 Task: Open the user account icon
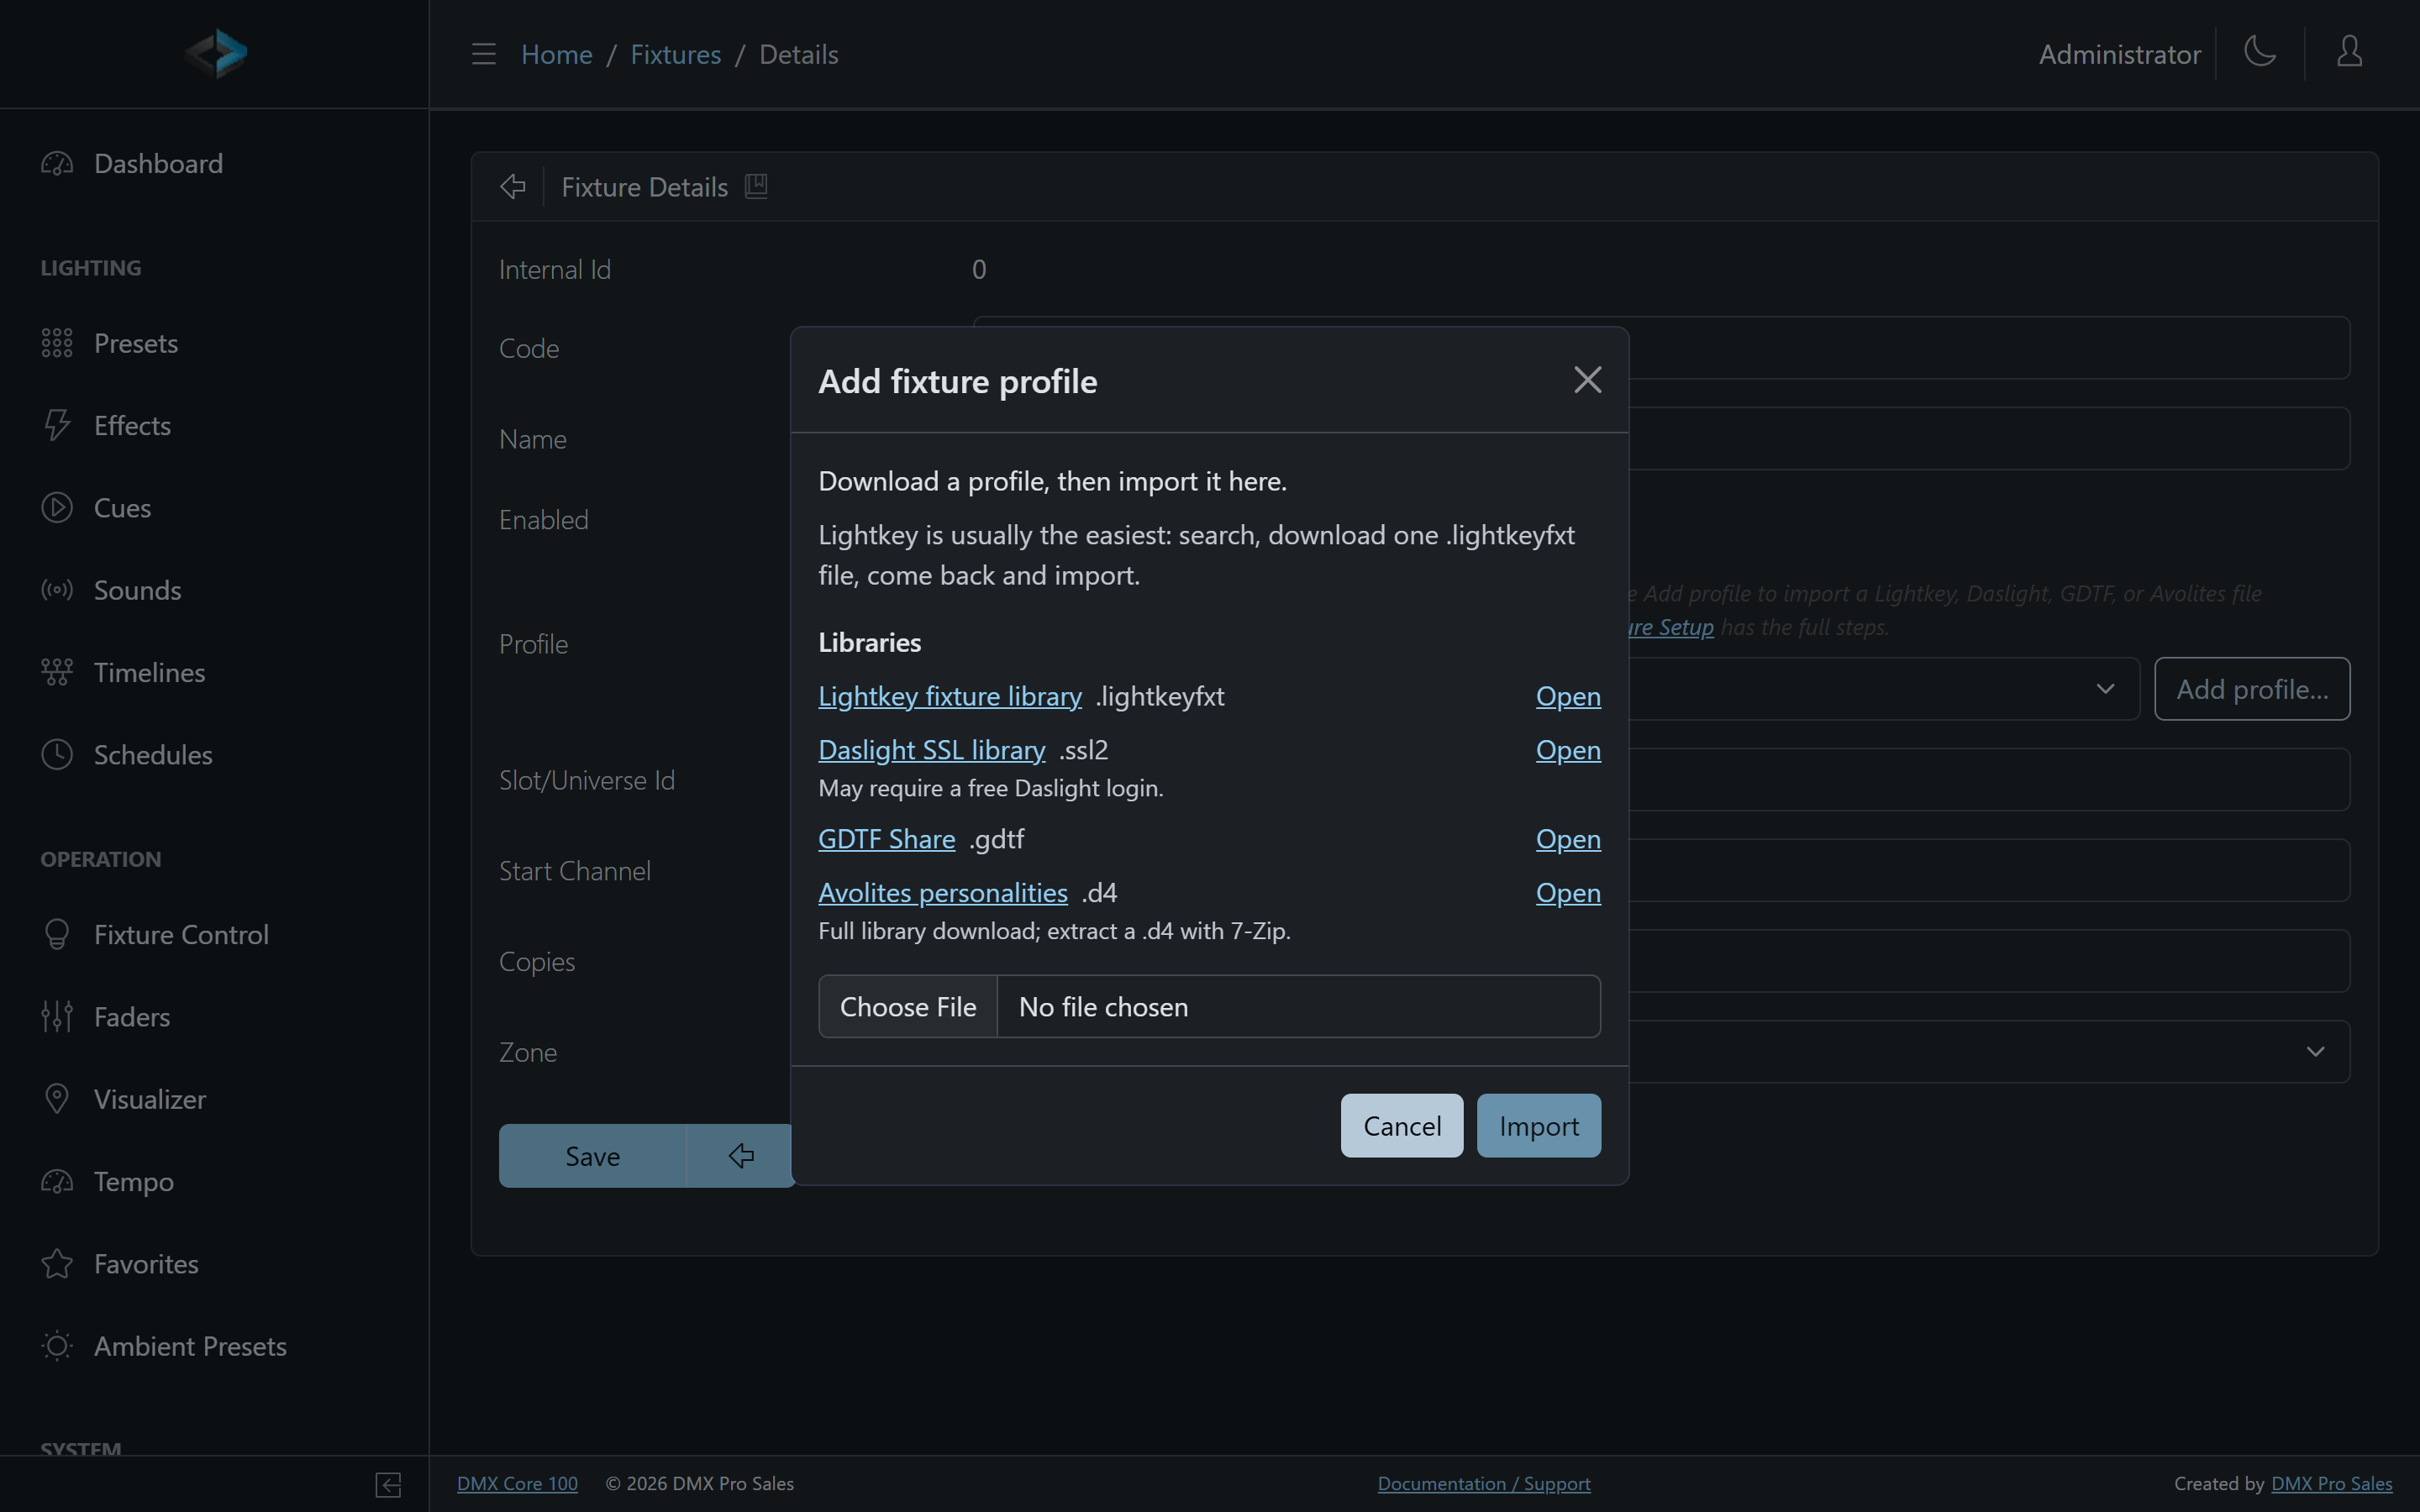pyautogui.click(x=2350, y=52)
